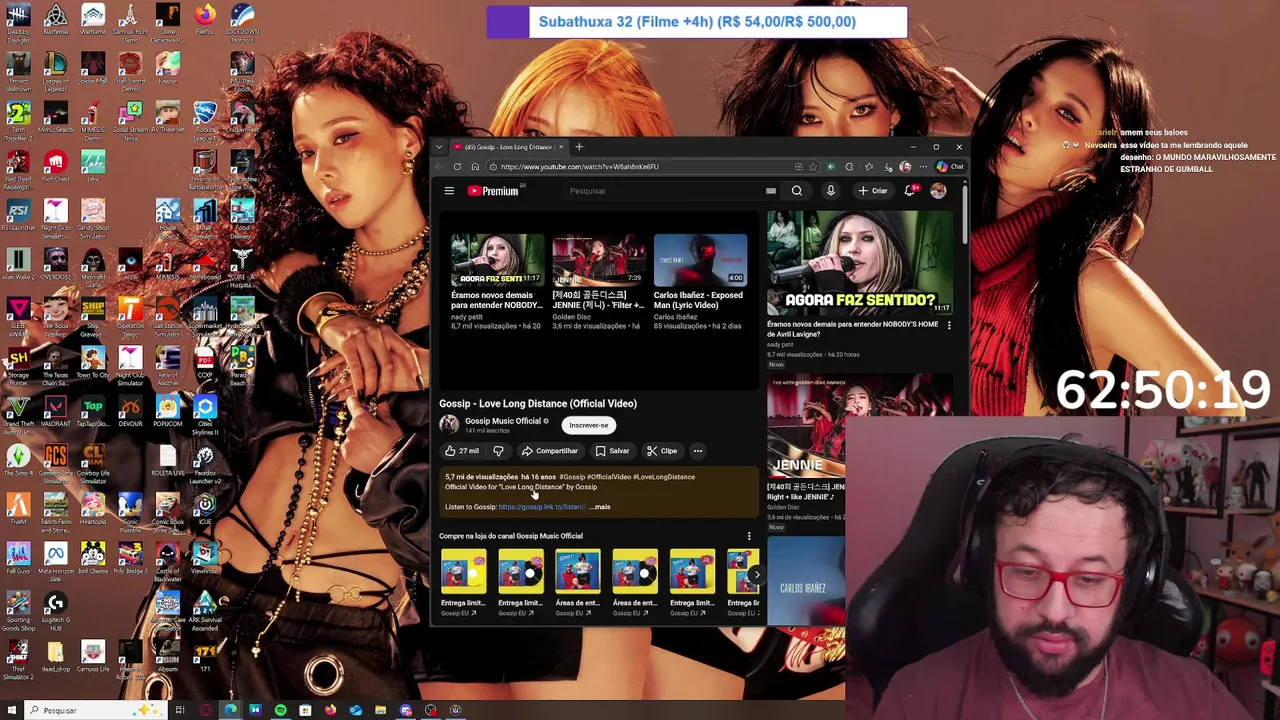1280x720 pixels.
Task: Open options menu for NOBODY'S HOME sidebar video
Action: coord(949,325)
